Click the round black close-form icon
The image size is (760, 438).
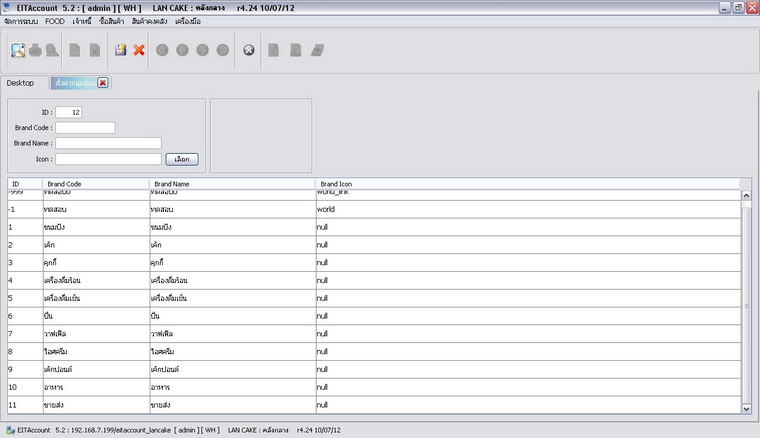click(249, 50)
